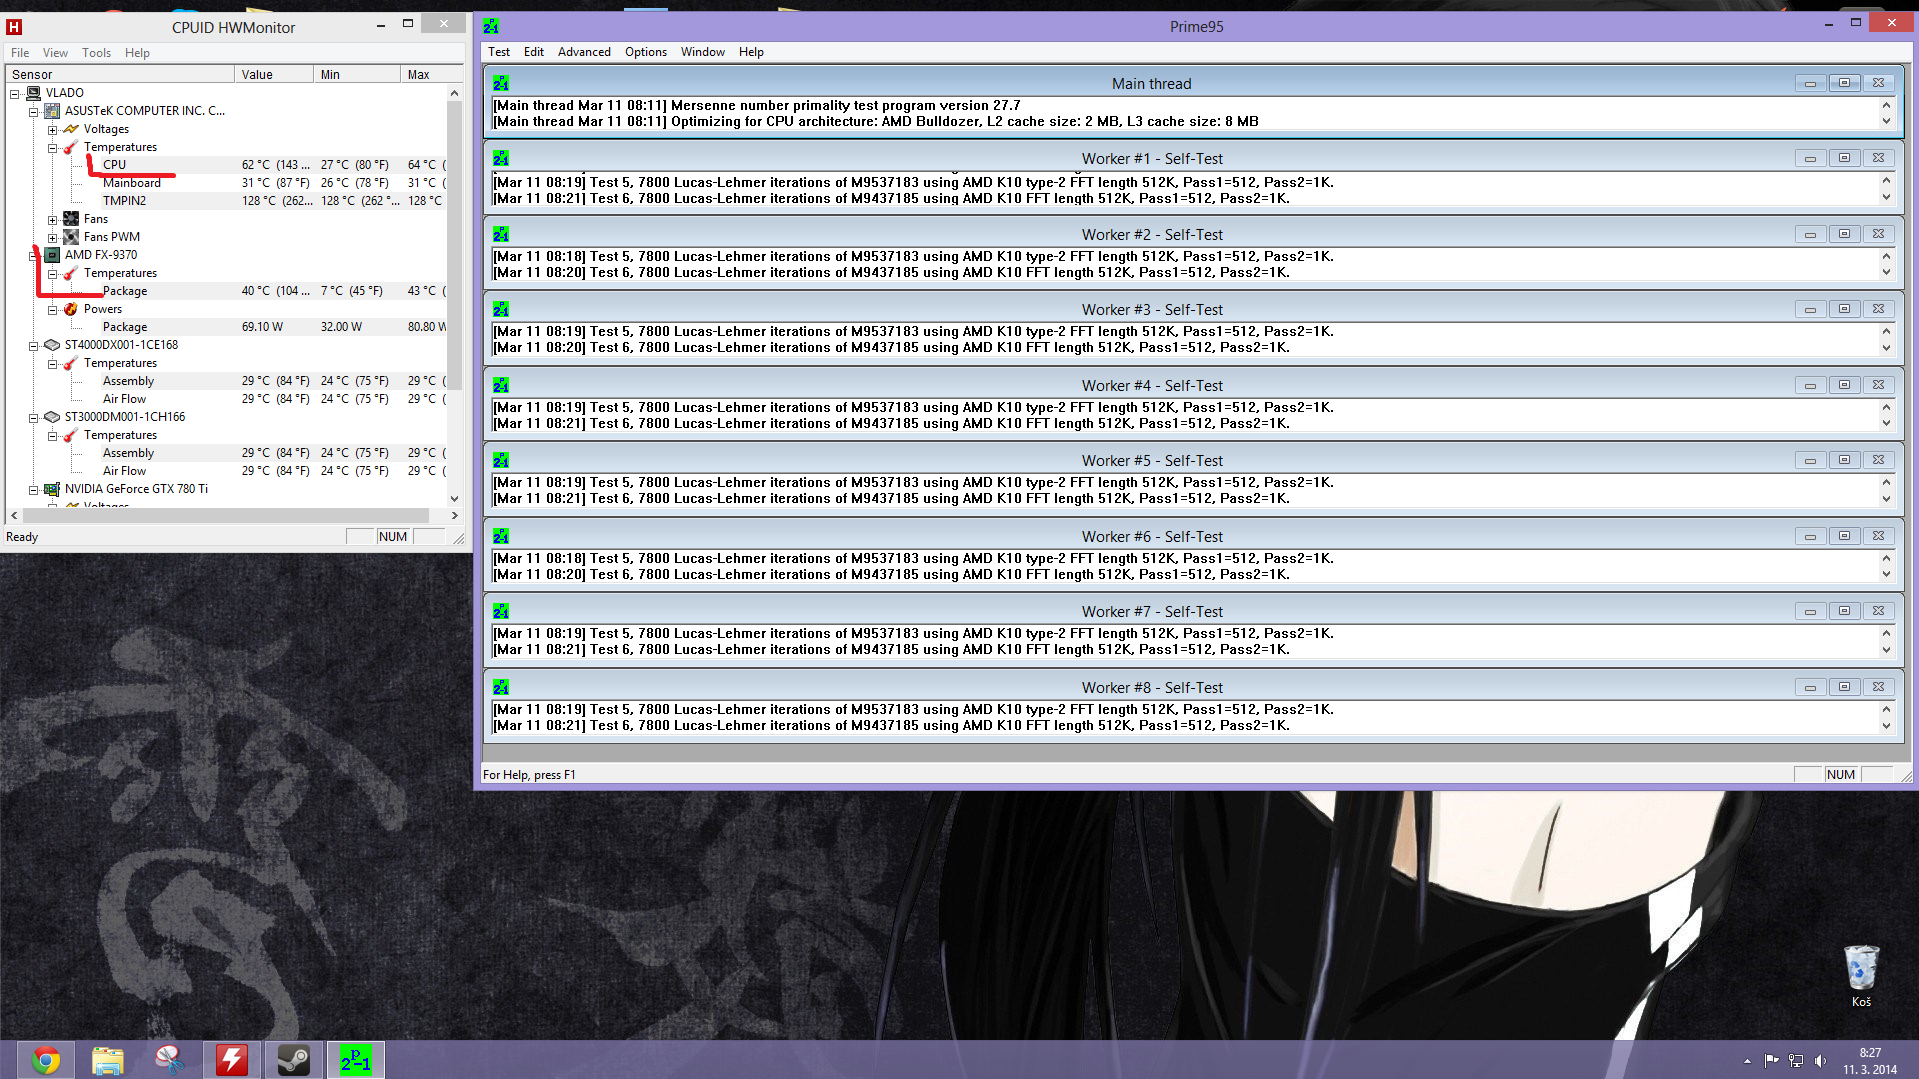Open the HWMonitor File menu
The height and width of the screenshot is (1079, 1919).
[20, 53]
